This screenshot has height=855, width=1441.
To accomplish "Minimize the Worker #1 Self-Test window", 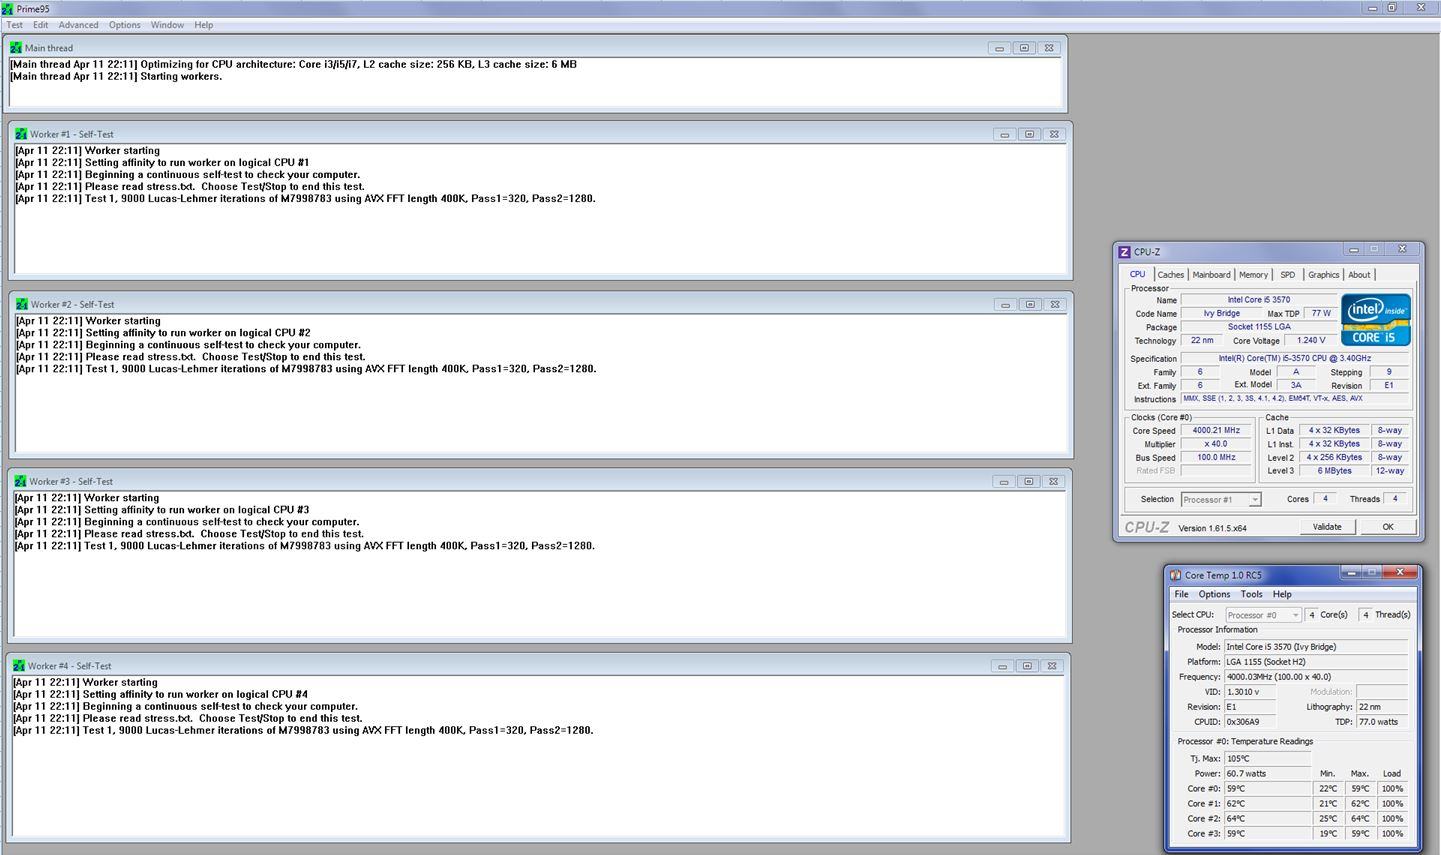I will 1004,134.
